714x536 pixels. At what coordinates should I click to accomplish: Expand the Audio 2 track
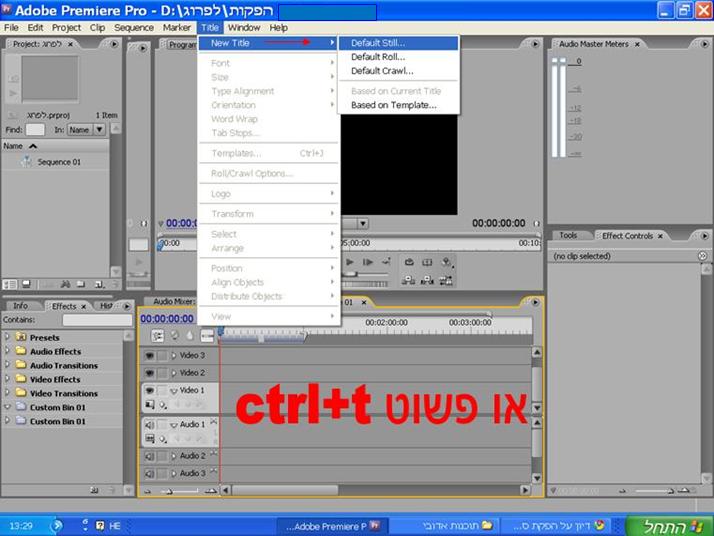point(173,456)
